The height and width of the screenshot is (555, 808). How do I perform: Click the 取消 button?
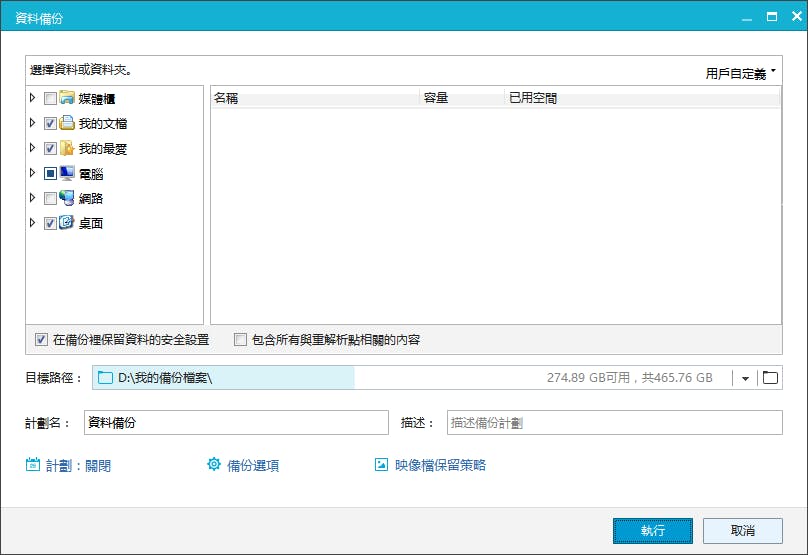[743, 531]
